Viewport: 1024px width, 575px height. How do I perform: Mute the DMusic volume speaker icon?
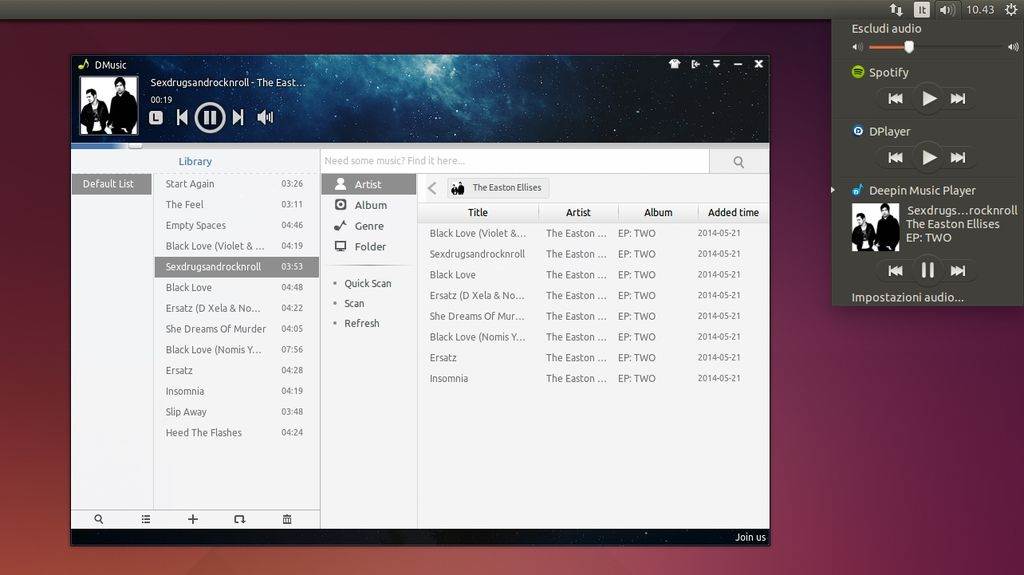265,118
